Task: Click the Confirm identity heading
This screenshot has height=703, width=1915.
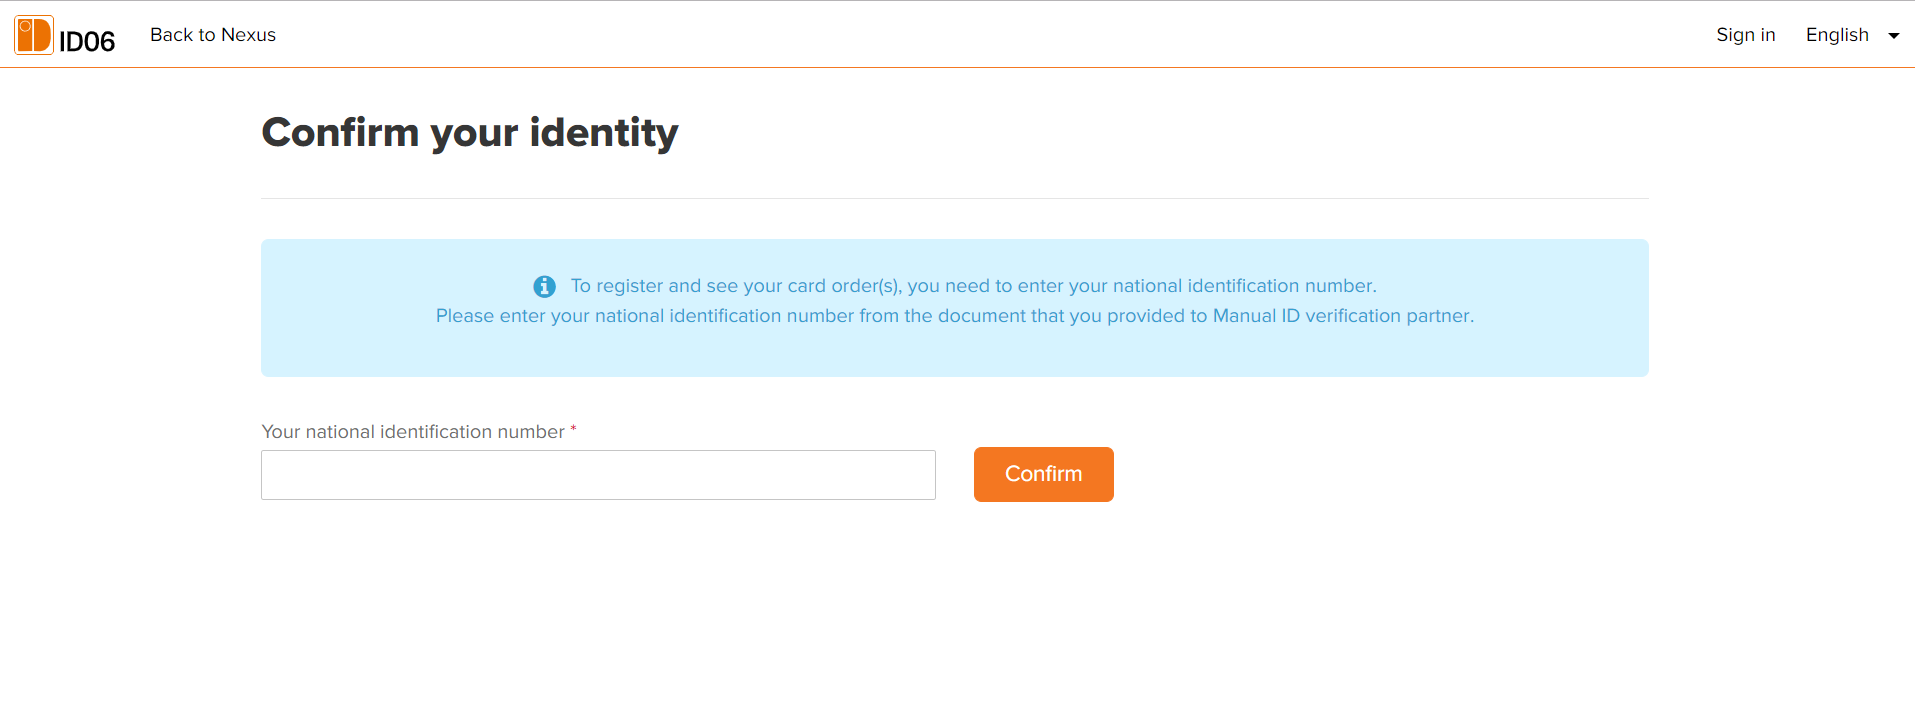Action: 469,131
